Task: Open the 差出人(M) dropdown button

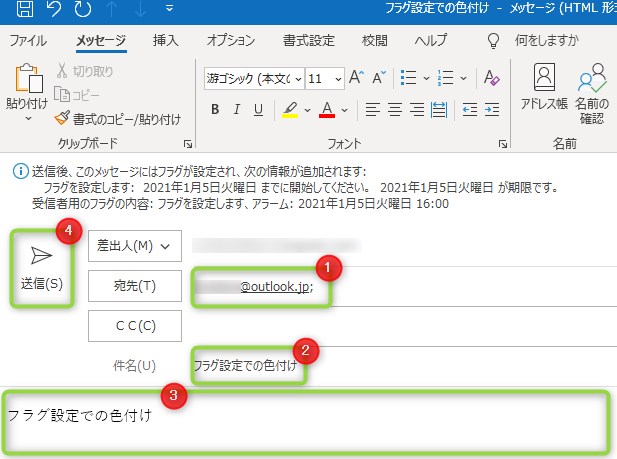Action: 135,246
